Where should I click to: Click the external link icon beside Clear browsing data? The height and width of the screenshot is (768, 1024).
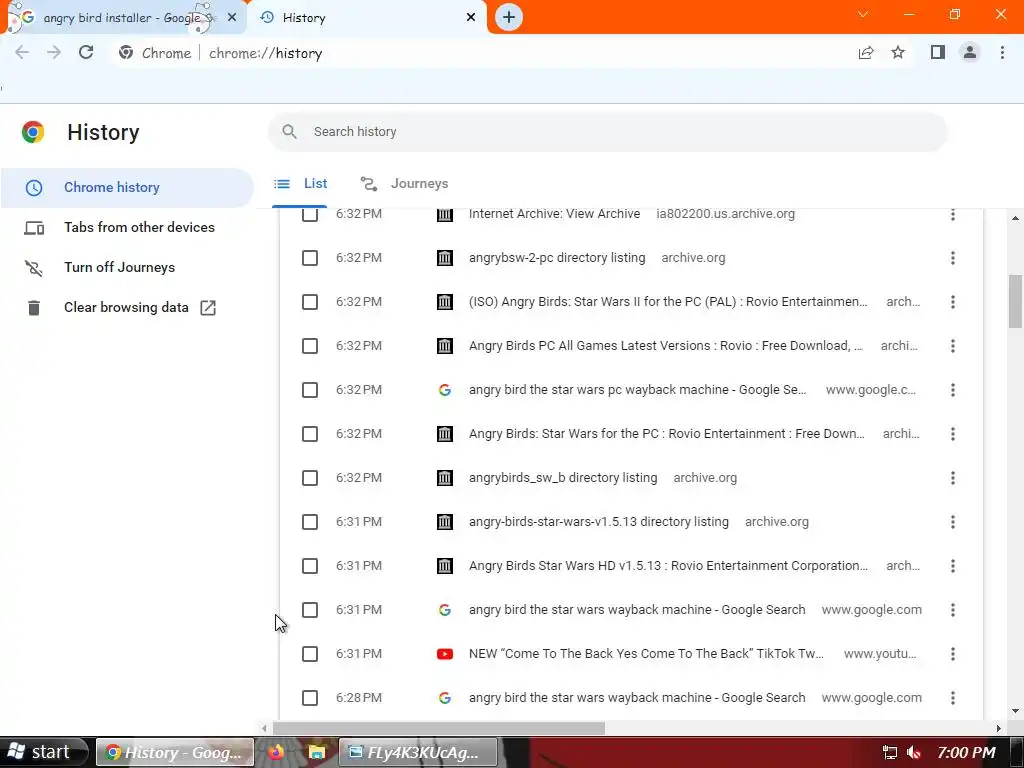pyautogui.click(x=208, y=308)
